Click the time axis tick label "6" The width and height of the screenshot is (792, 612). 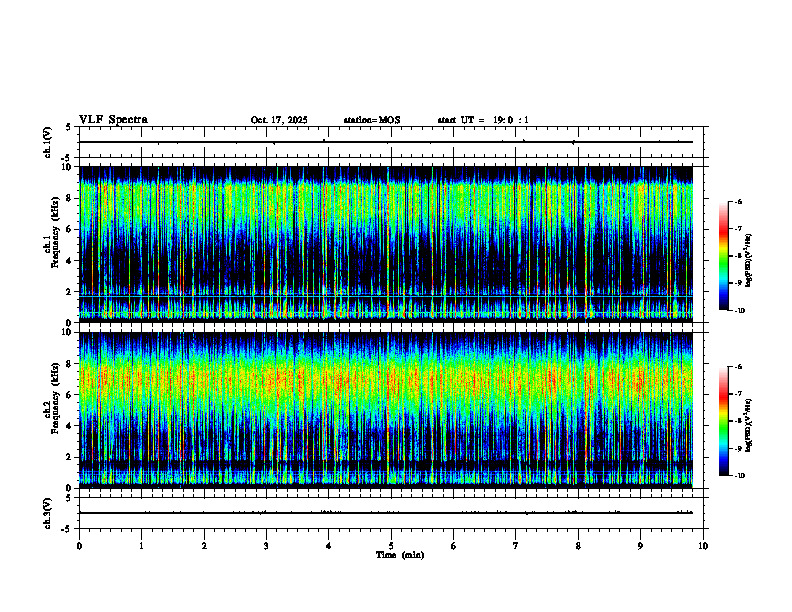pyautogui.click(x=454, y=546)
